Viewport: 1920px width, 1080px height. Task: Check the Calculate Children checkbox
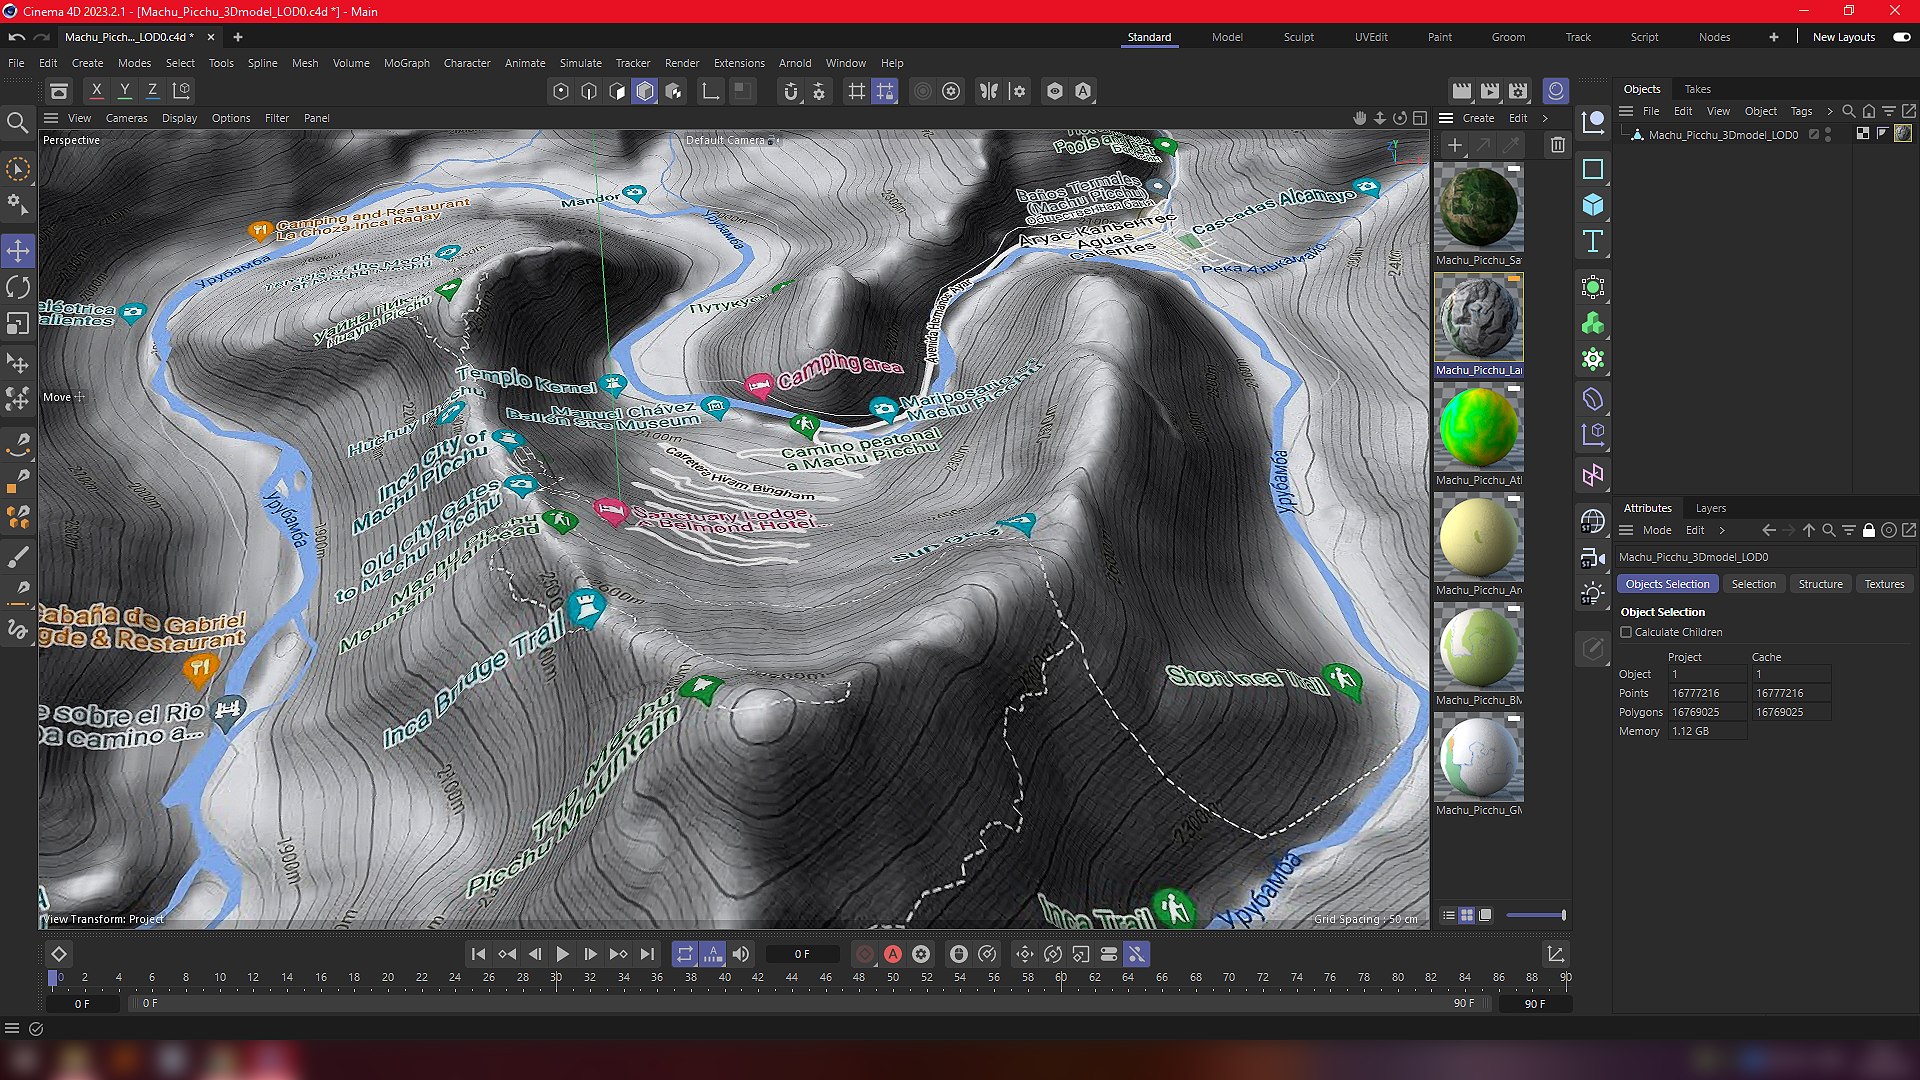pos(1626,632)
